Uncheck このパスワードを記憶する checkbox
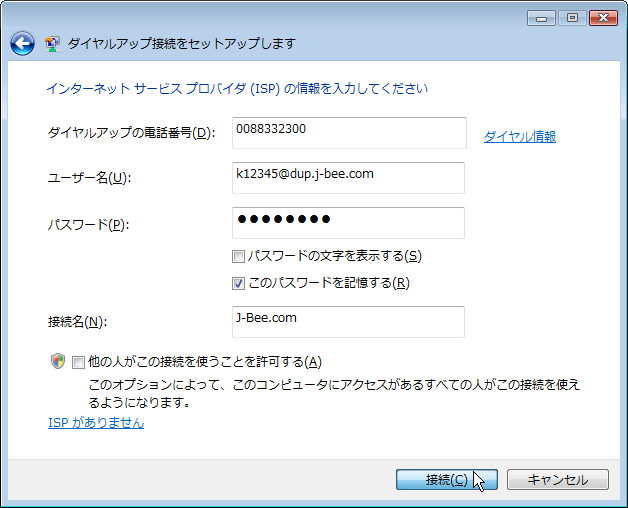The width and height of the screenshot is (628, 508). 238,284
